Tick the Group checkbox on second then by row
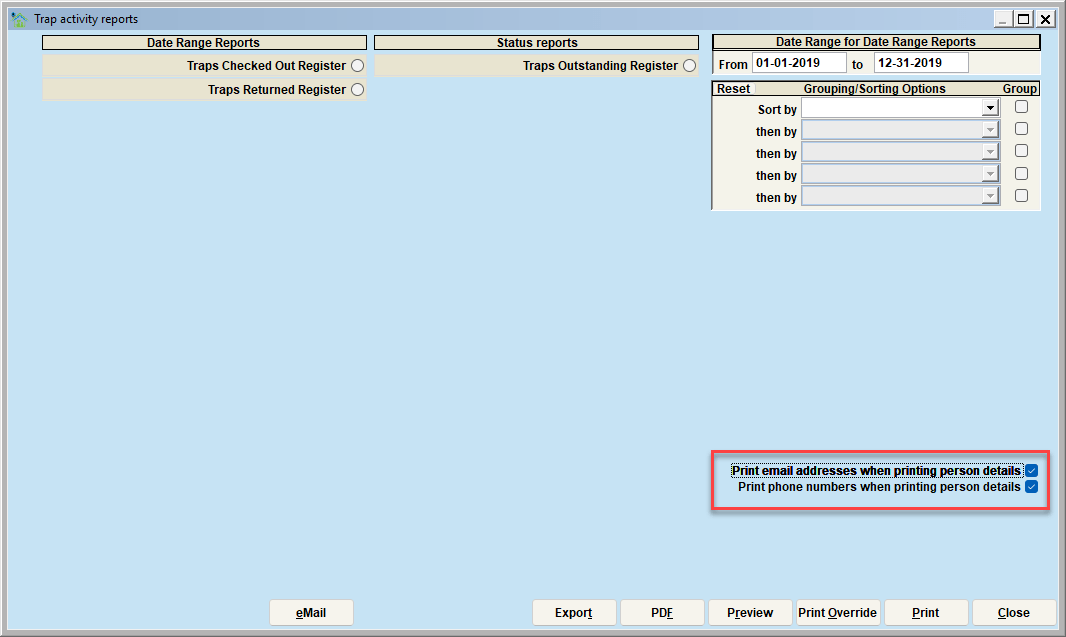1066x637 pixels. [x=1021, y=151]
